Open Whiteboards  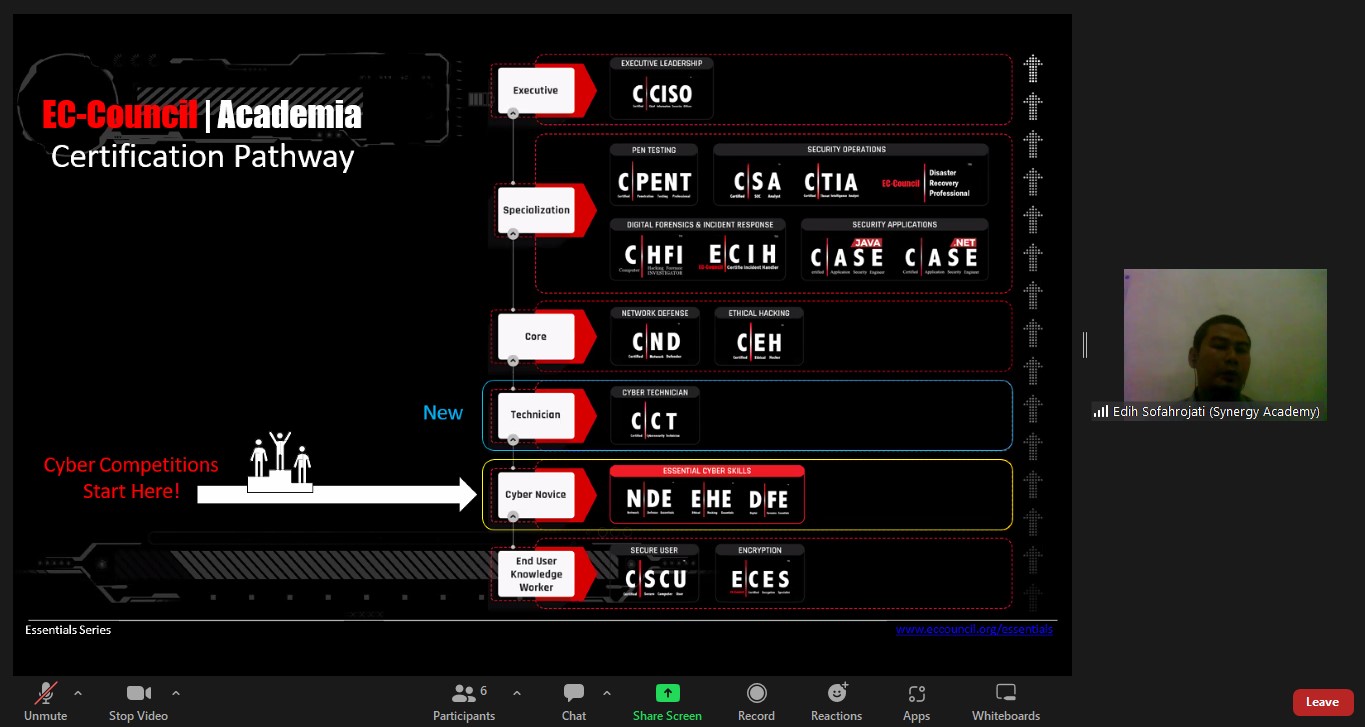click(1006, 701)
